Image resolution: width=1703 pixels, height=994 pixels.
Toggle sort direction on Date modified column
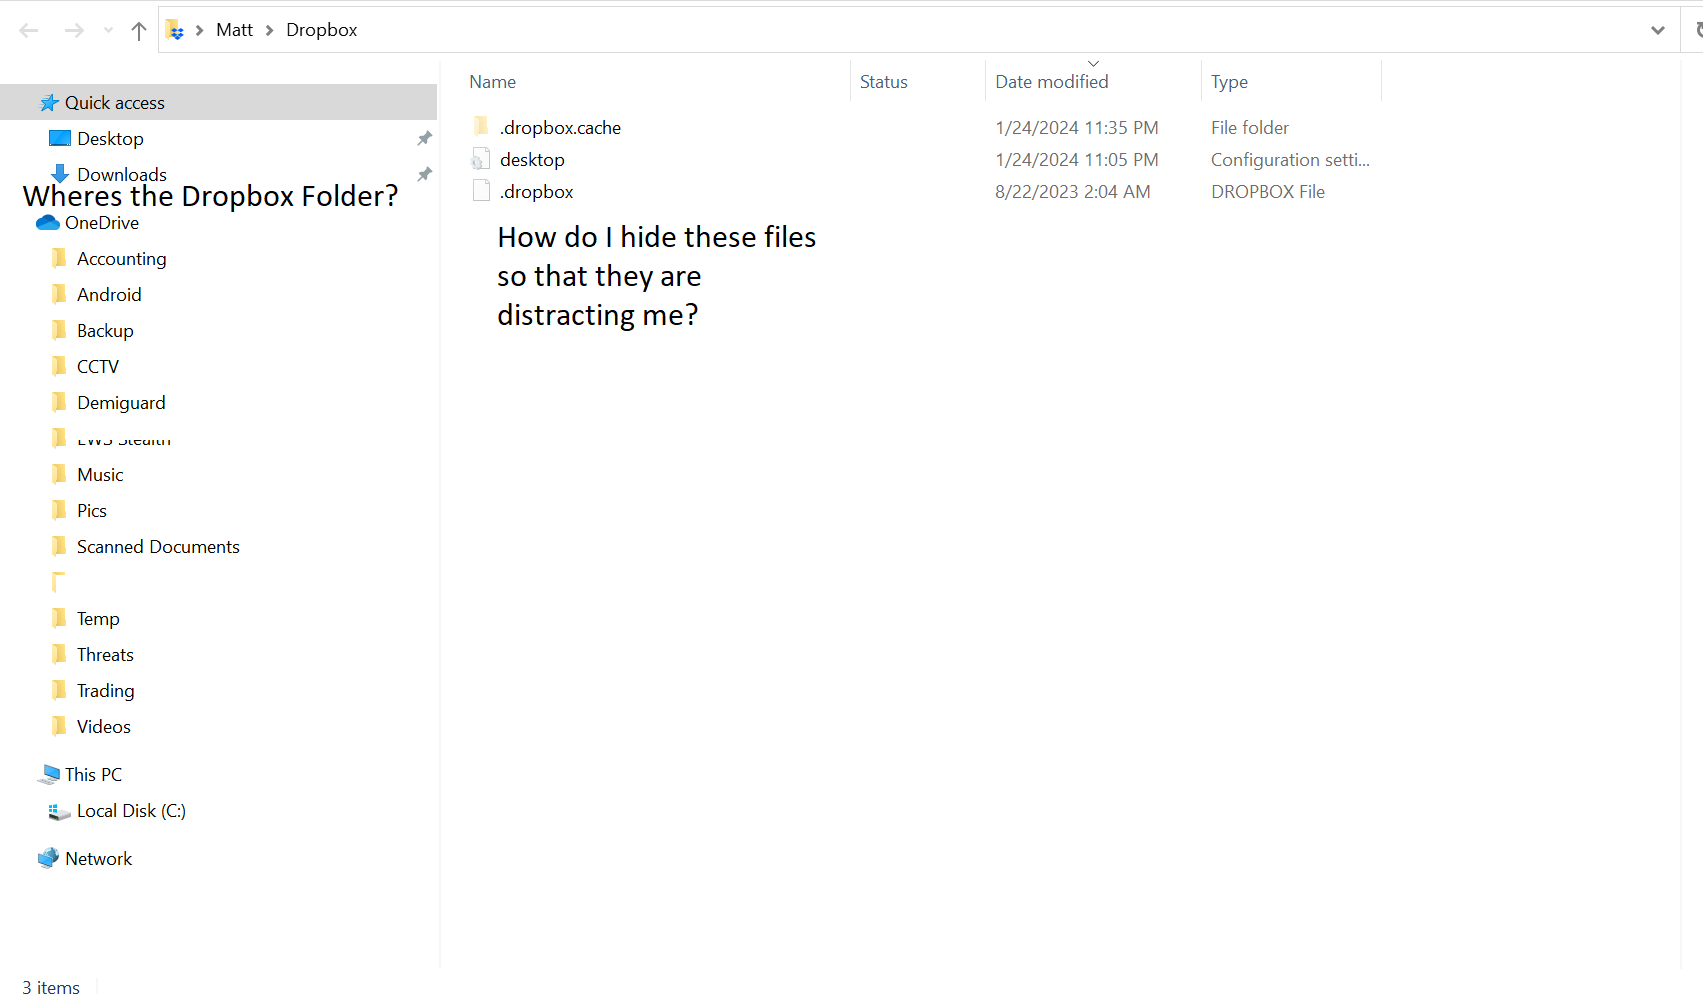[x=1093, y=62]
